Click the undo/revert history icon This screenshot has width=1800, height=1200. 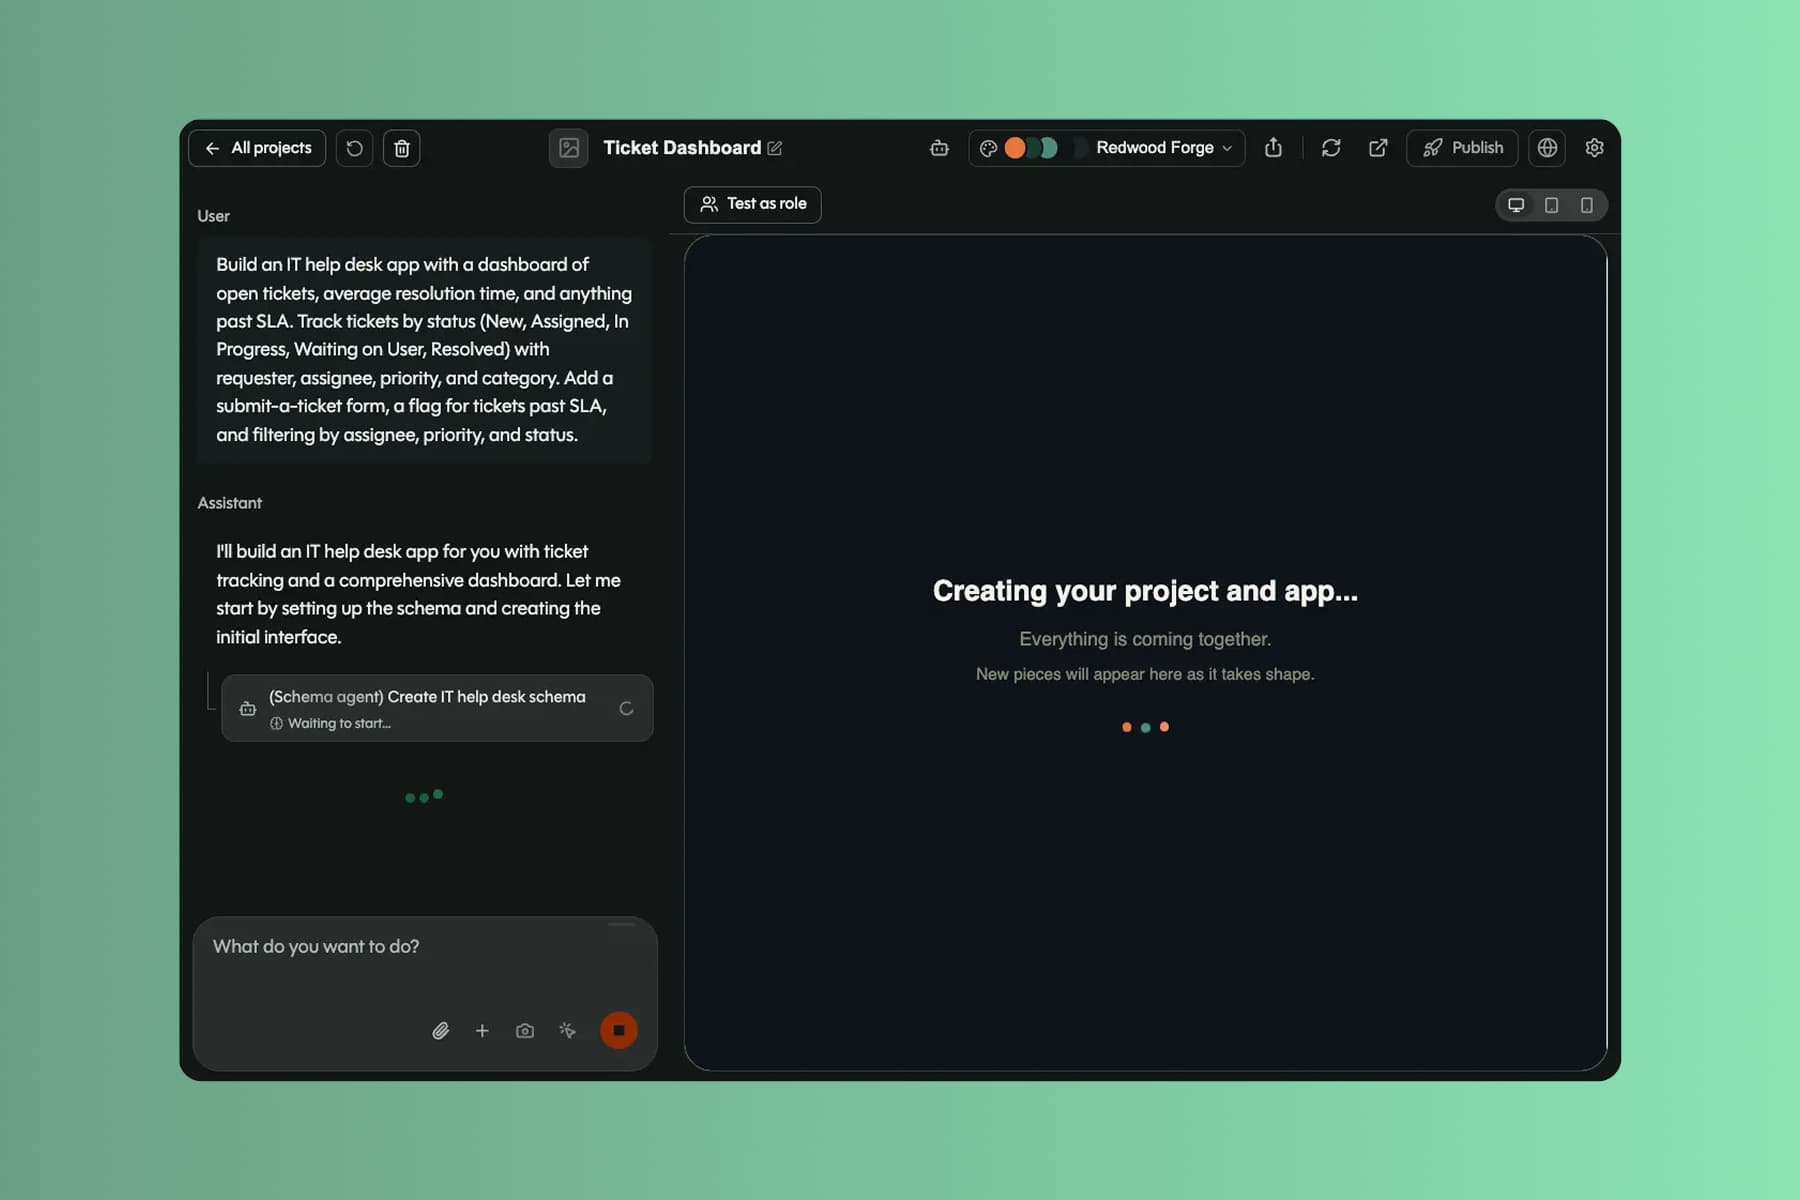[x=354, y=148]
